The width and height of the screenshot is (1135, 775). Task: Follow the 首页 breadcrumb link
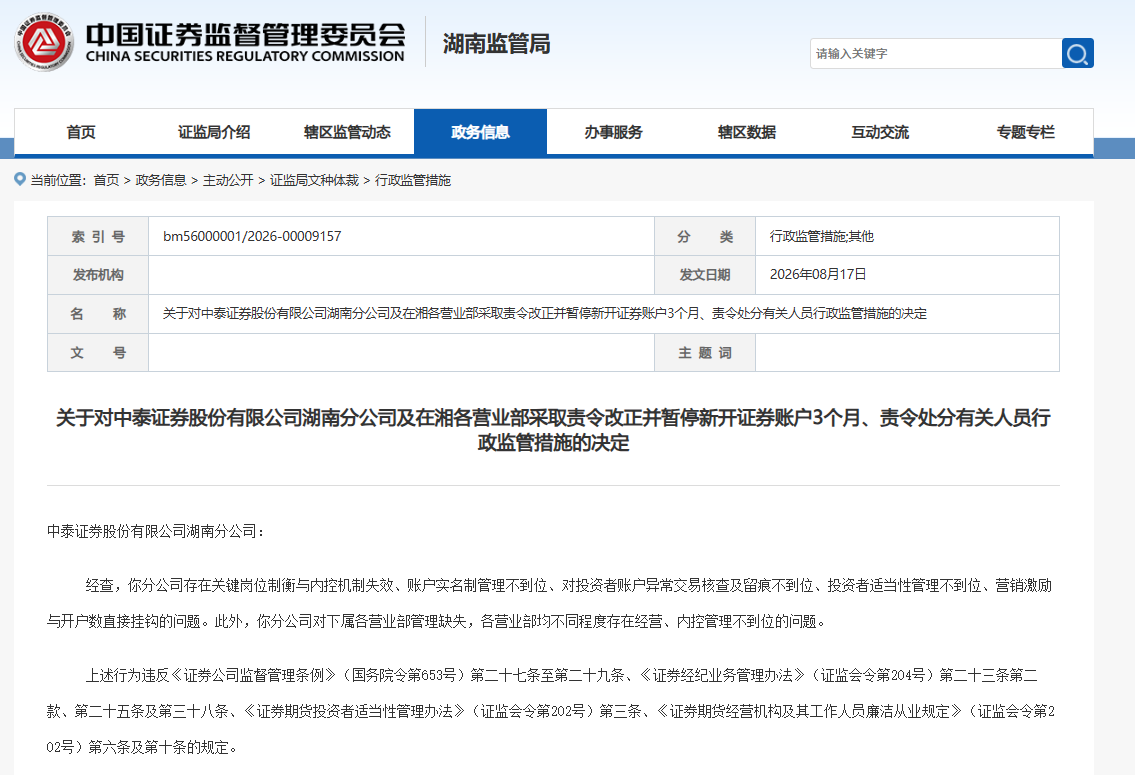(106, 180)
